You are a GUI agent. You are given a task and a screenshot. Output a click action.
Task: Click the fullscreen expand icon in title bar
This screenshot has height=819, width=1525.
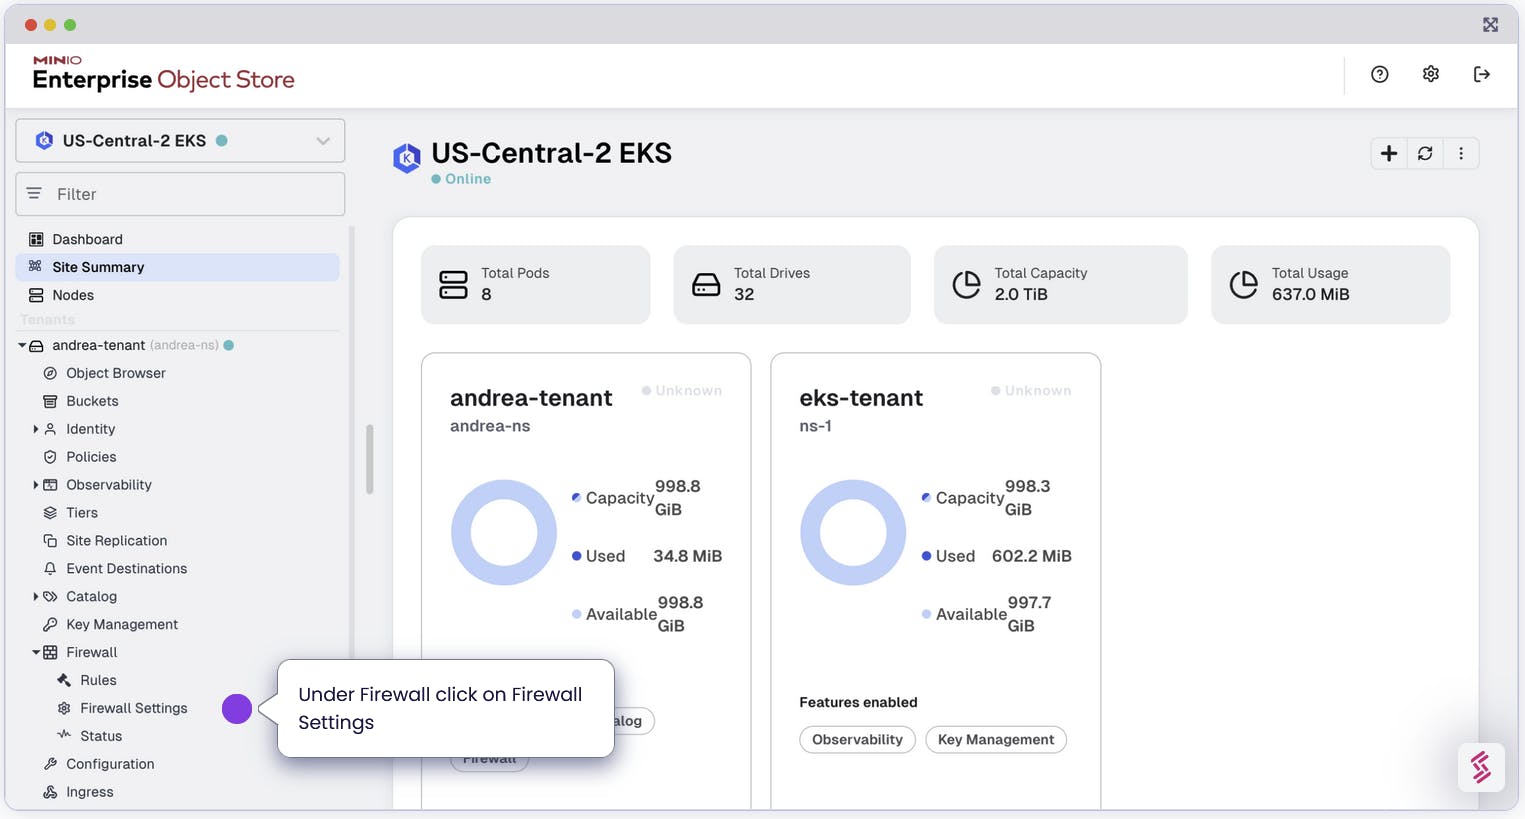[1490, 25]
